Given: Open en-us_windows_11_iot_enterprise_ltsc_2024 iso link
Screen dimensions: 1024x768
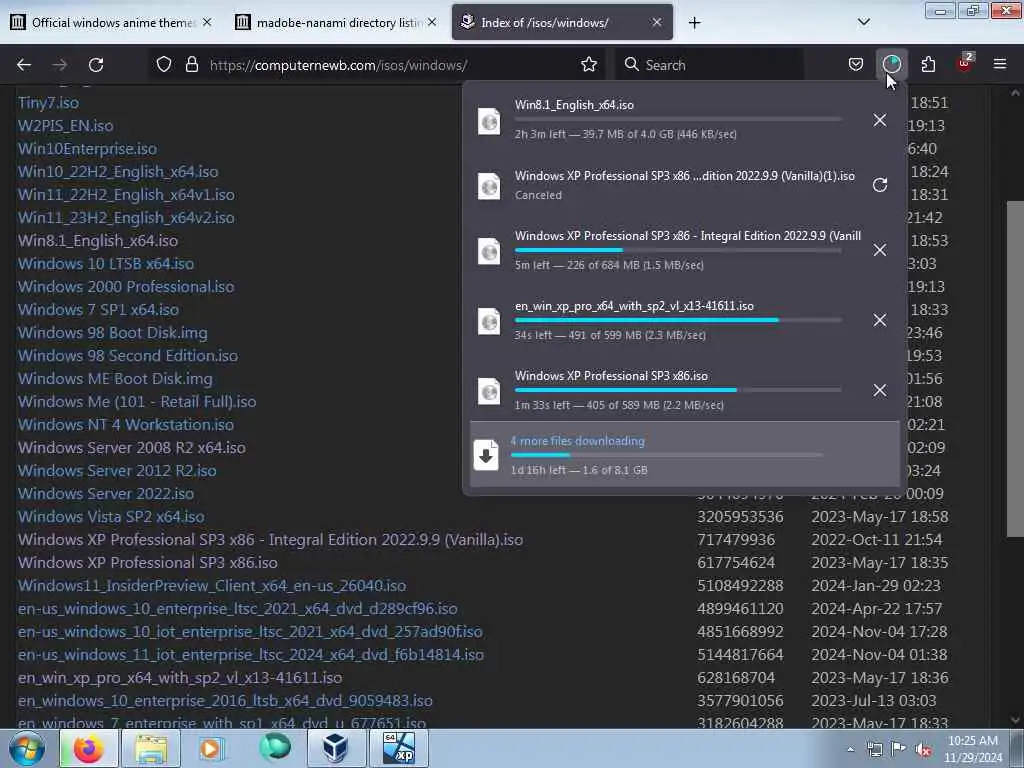Looking at the screenshot, I should [251, 654].
